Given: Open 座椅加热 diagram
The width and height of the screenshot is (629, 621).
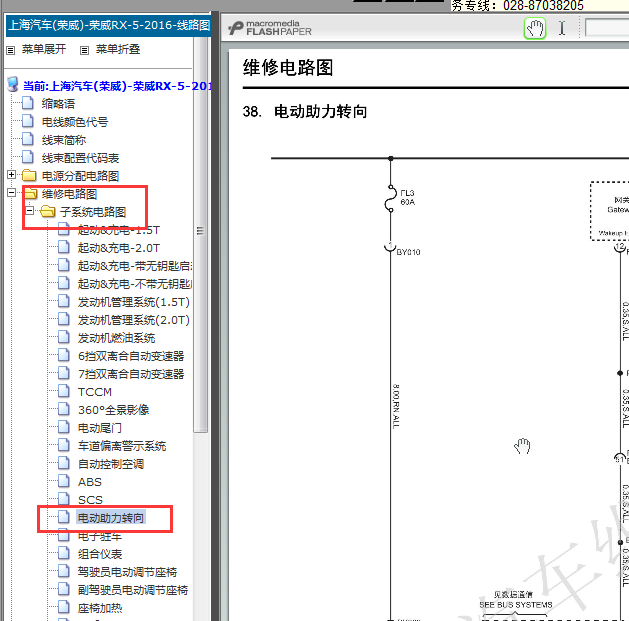Looking at the screenshot, I should point(100,608).
